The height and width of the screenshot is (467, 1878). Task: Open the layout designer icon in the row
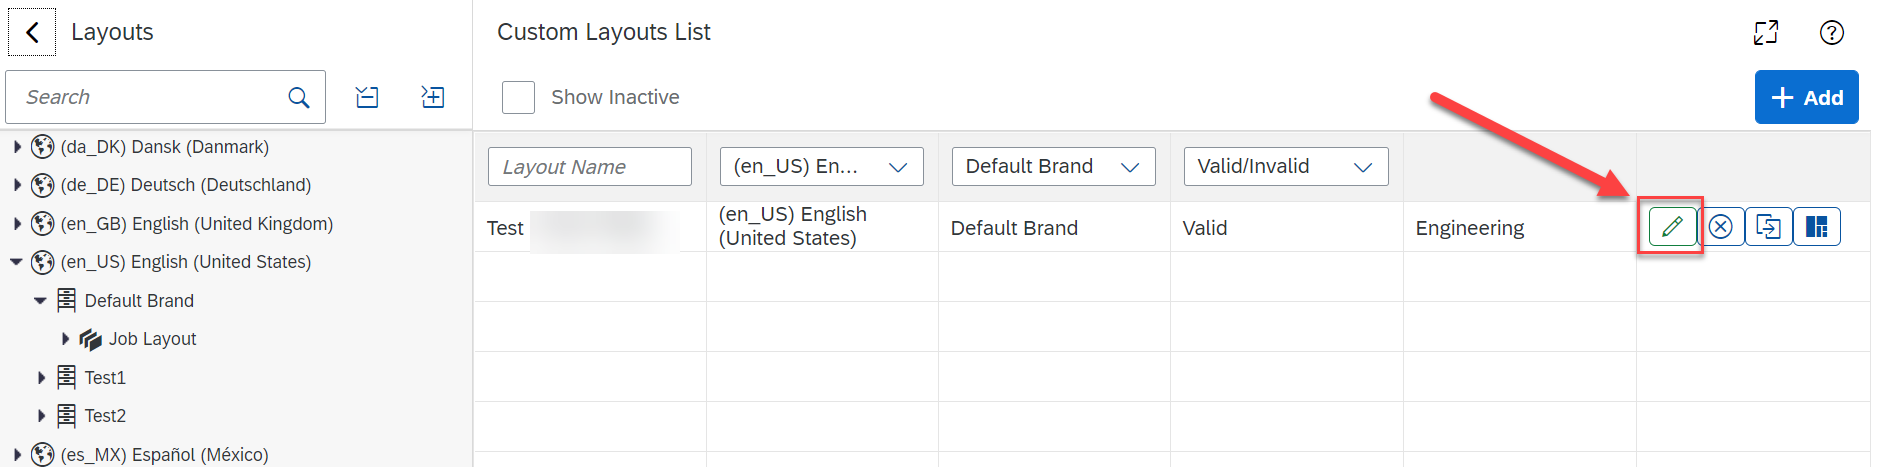pyautogui.click(x=1816, y=227)
